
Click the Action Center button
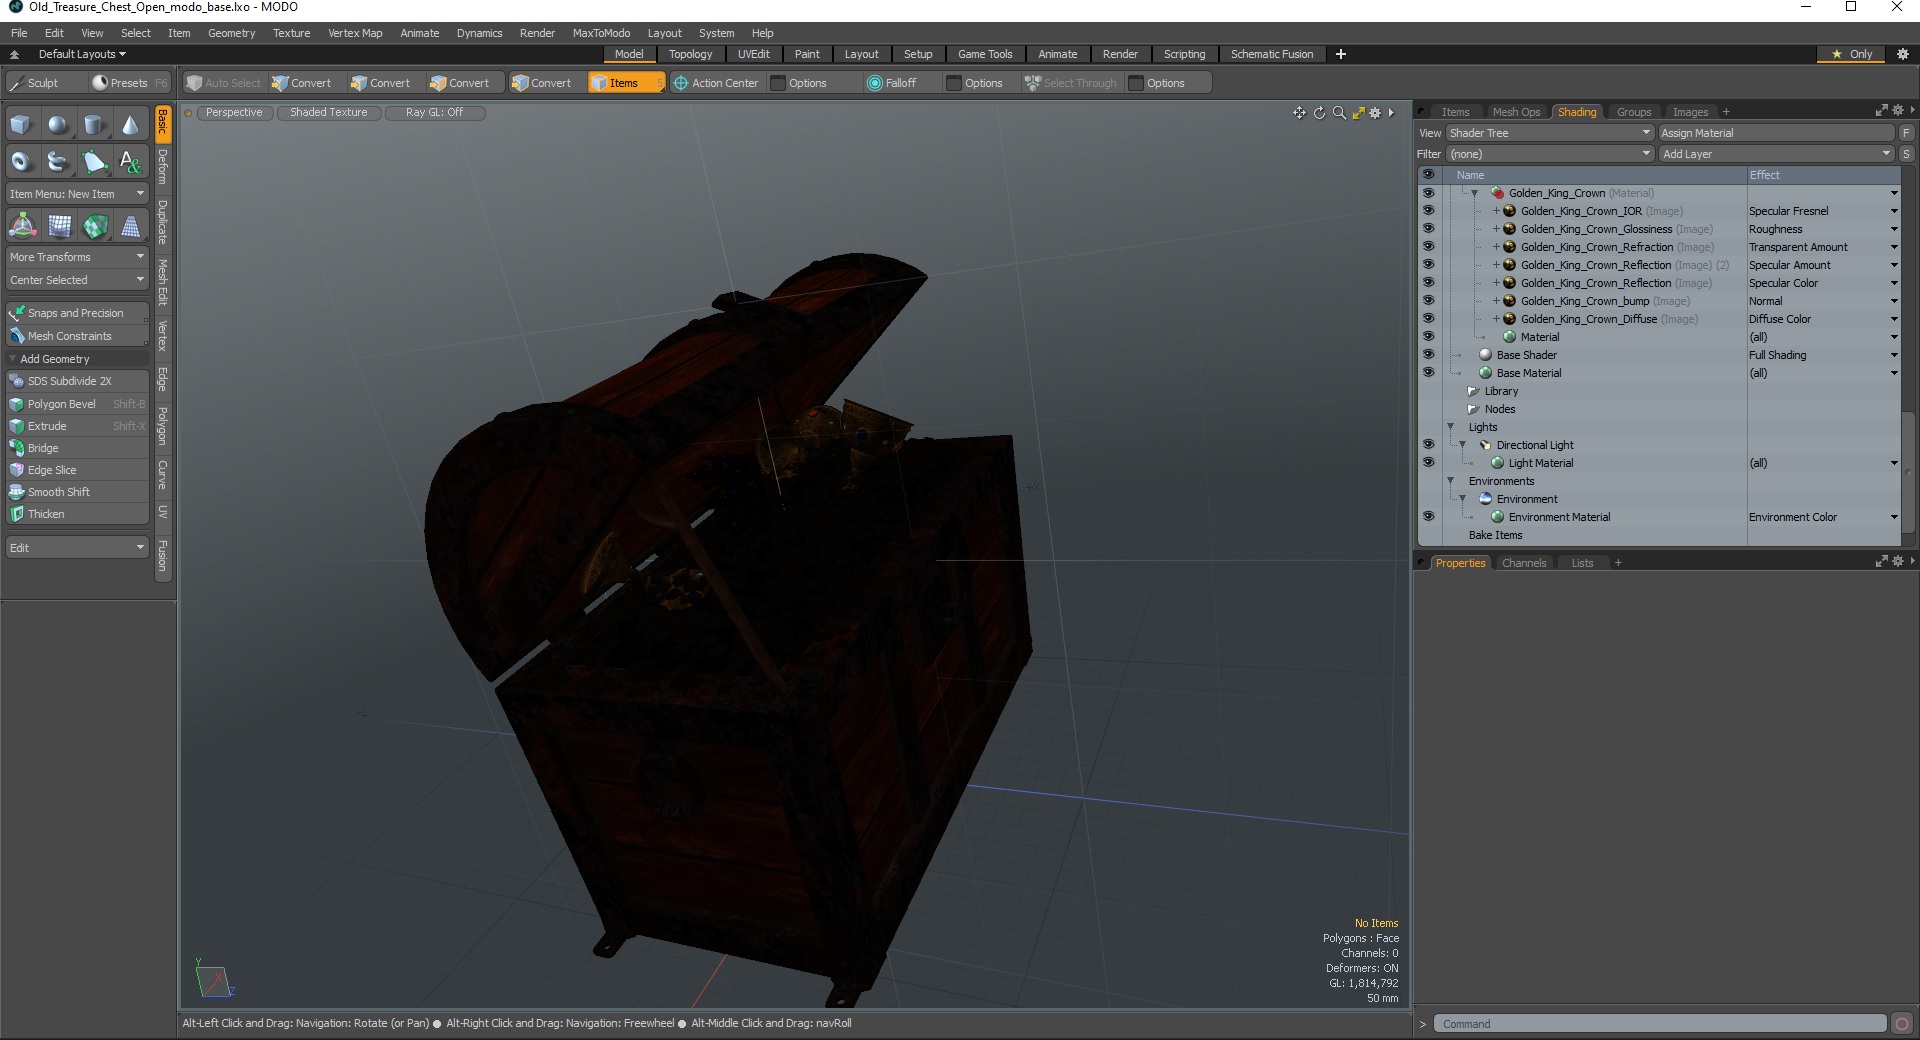coord(716,83)
